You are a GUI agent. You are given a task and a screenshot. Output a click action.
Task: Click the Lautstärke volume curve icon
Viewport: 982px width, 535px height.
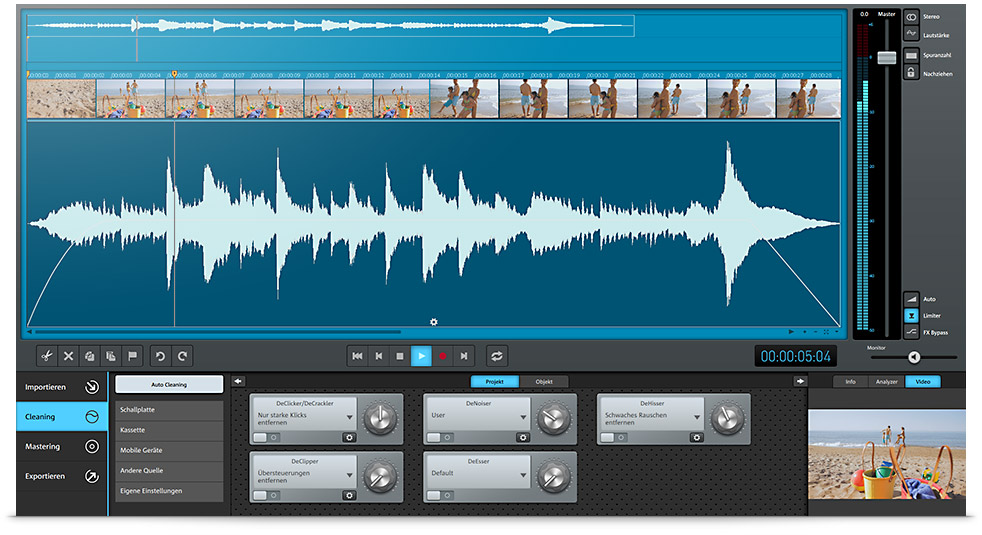(x=911, y=34)
